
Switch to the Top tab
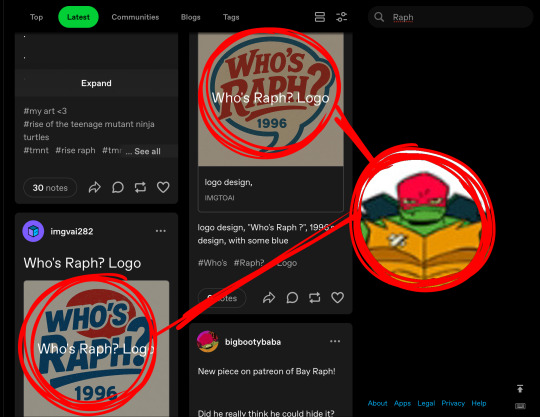coord(36,17)
